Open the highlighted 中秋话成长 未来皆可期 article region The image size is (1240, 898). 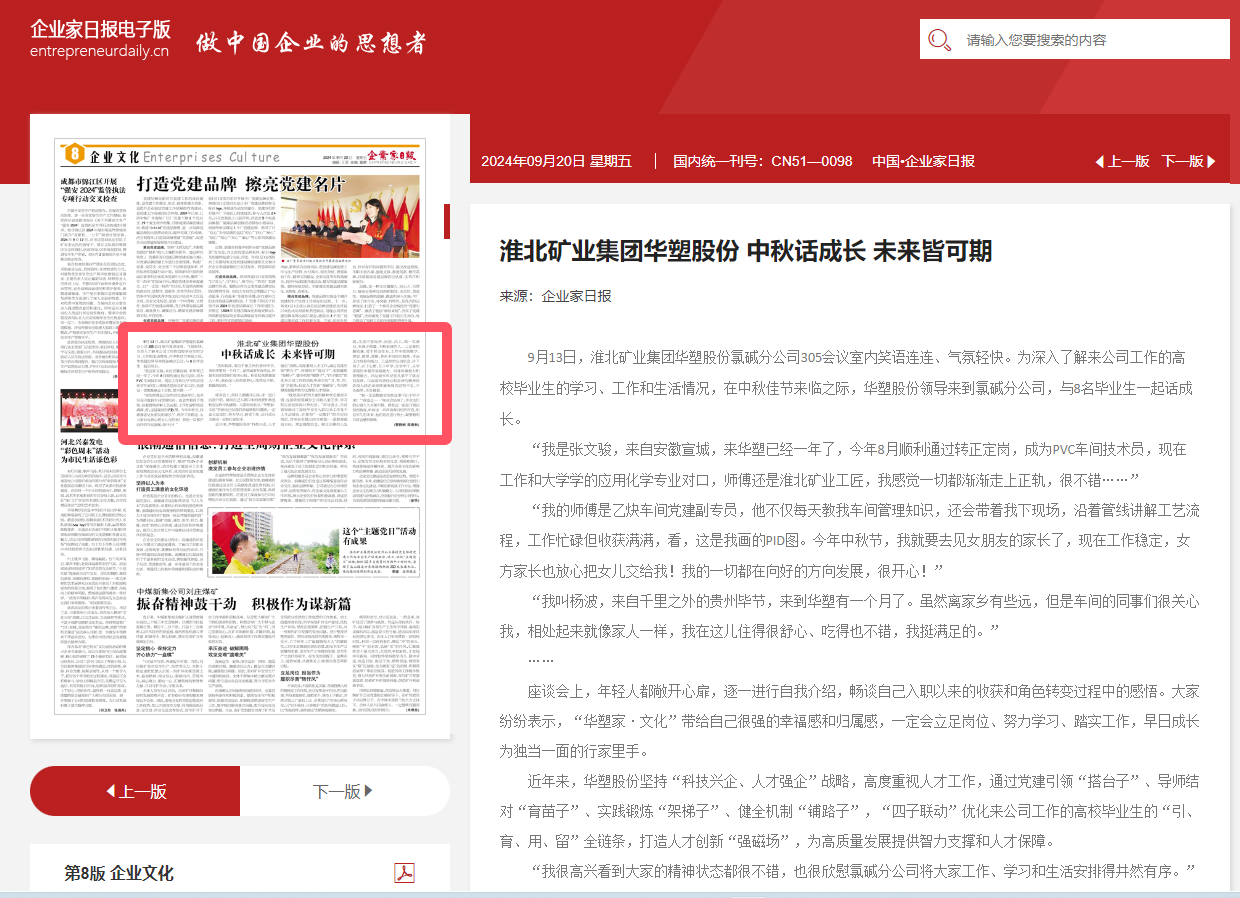pos(285,382)
